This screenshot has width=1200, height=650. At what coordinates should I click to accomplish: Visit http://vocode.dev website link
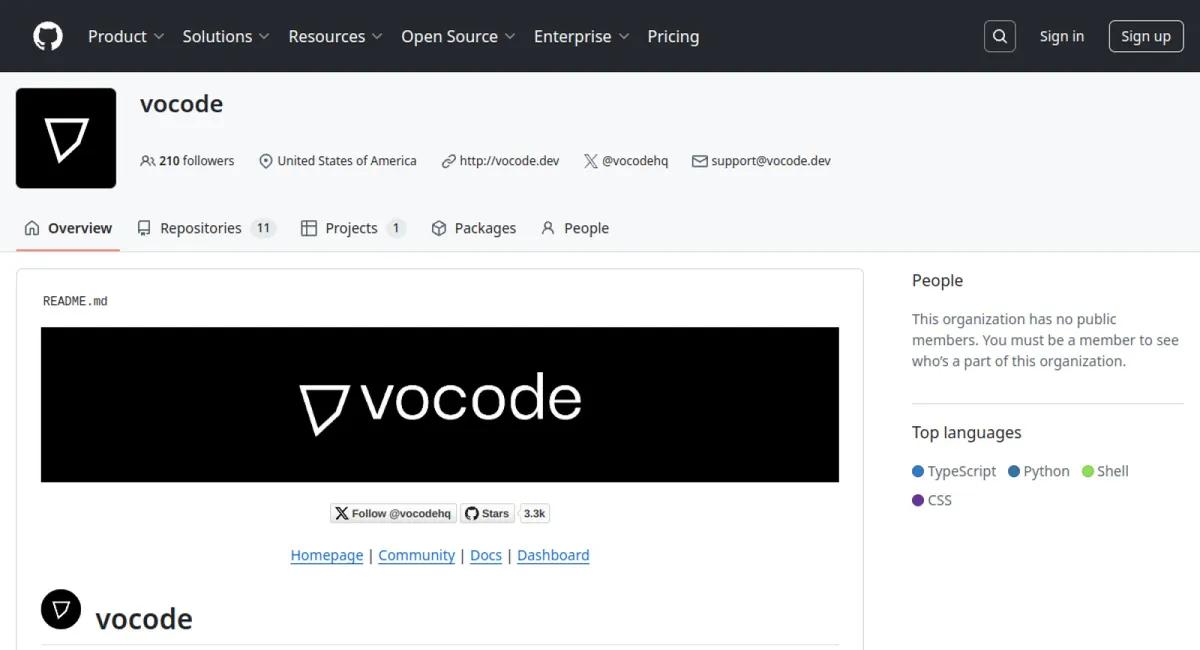509,161
